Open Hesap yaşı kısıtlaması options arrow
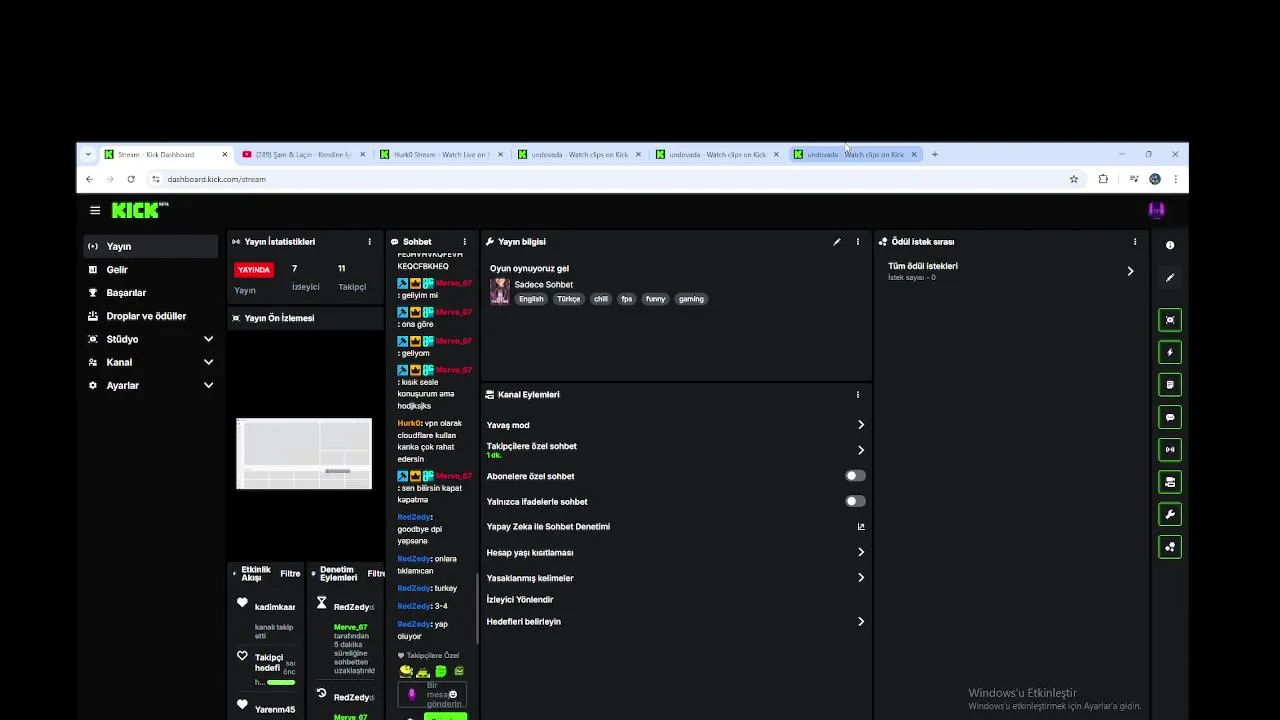Image resolution: width=1280 pixels, height=720 pixels. point(860,552)
